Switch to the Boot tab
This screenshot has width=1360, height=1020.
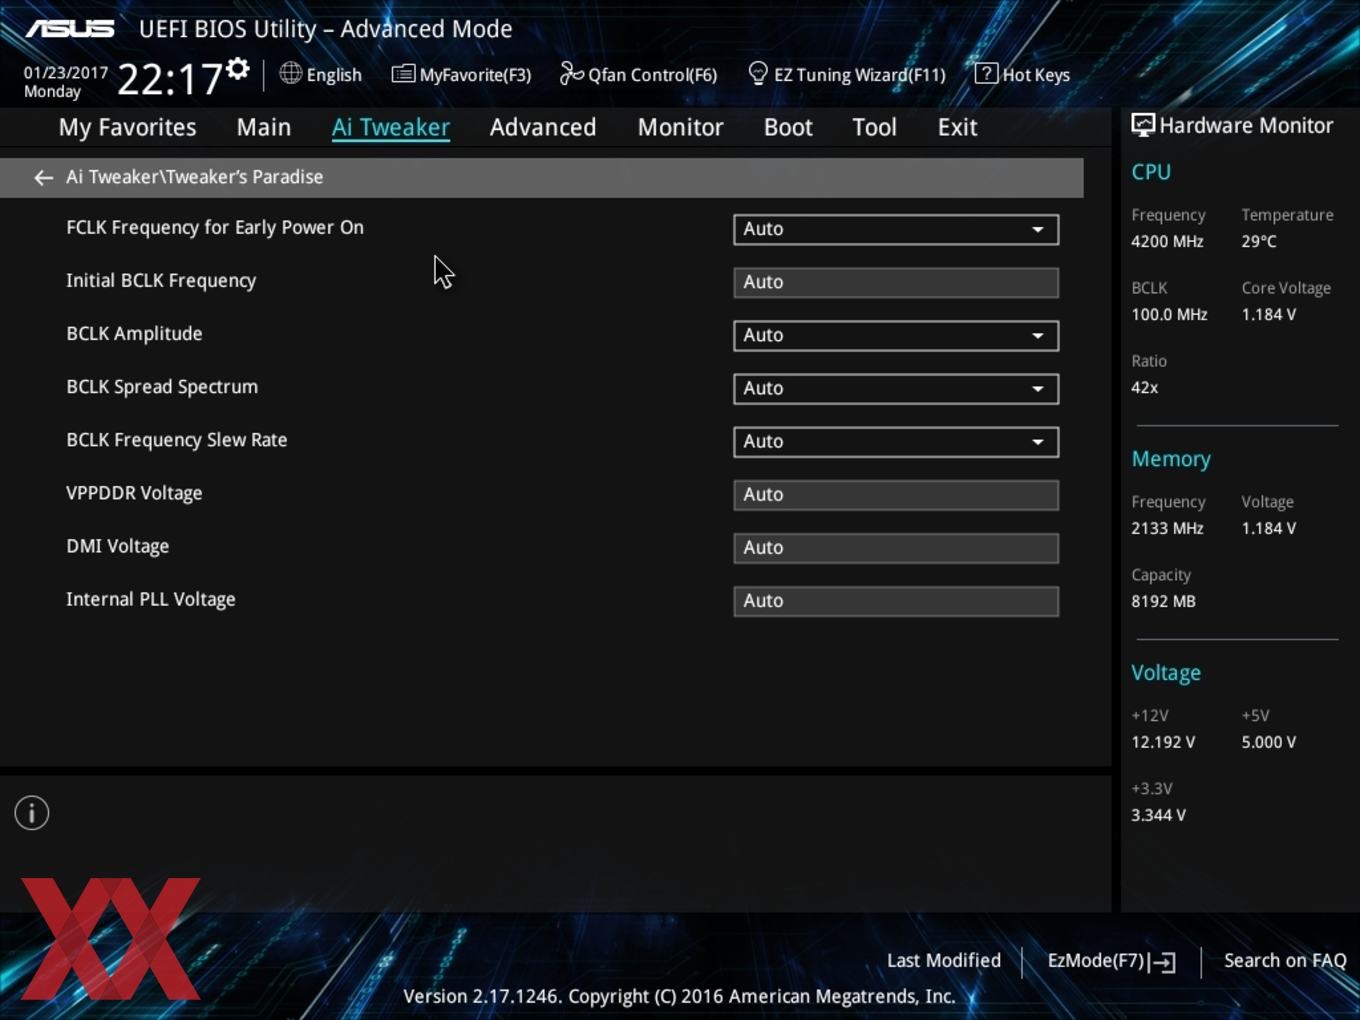click(x=788, y=127)
